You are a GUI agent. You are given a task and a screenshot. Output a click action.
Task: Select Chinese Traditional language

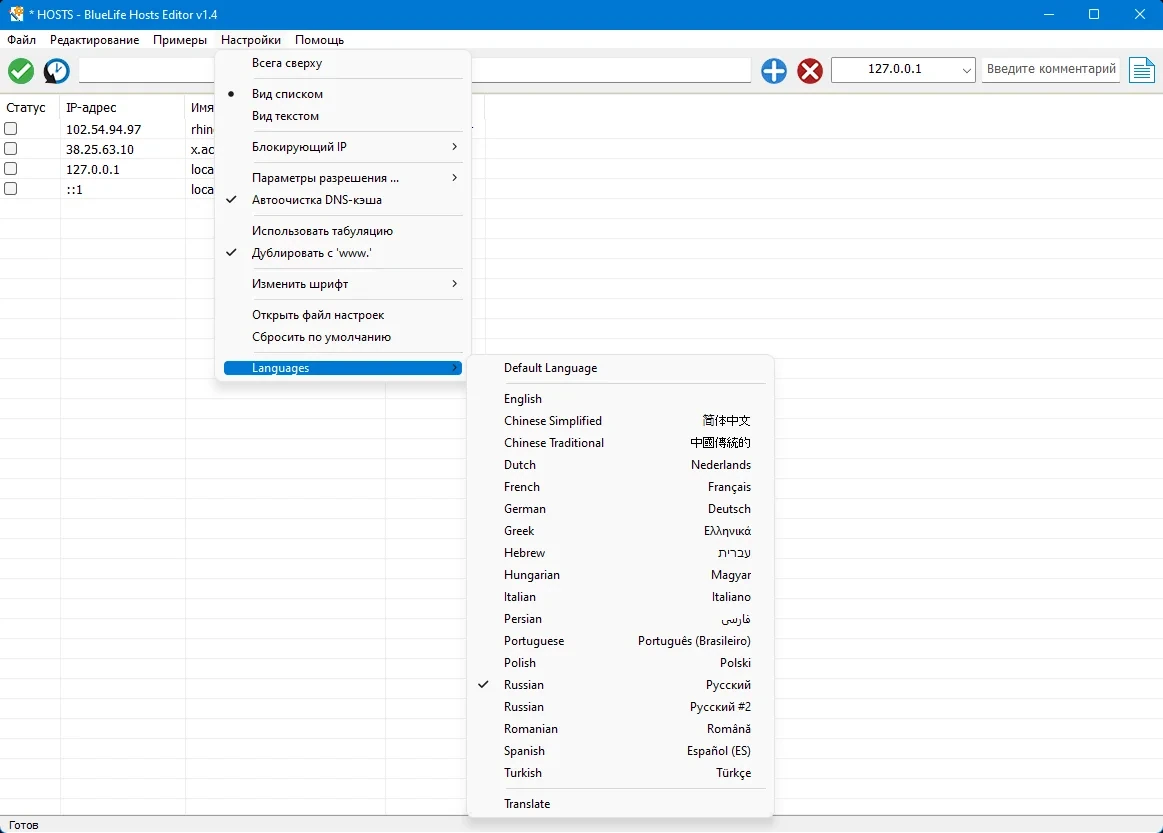(x=620, y=443)
